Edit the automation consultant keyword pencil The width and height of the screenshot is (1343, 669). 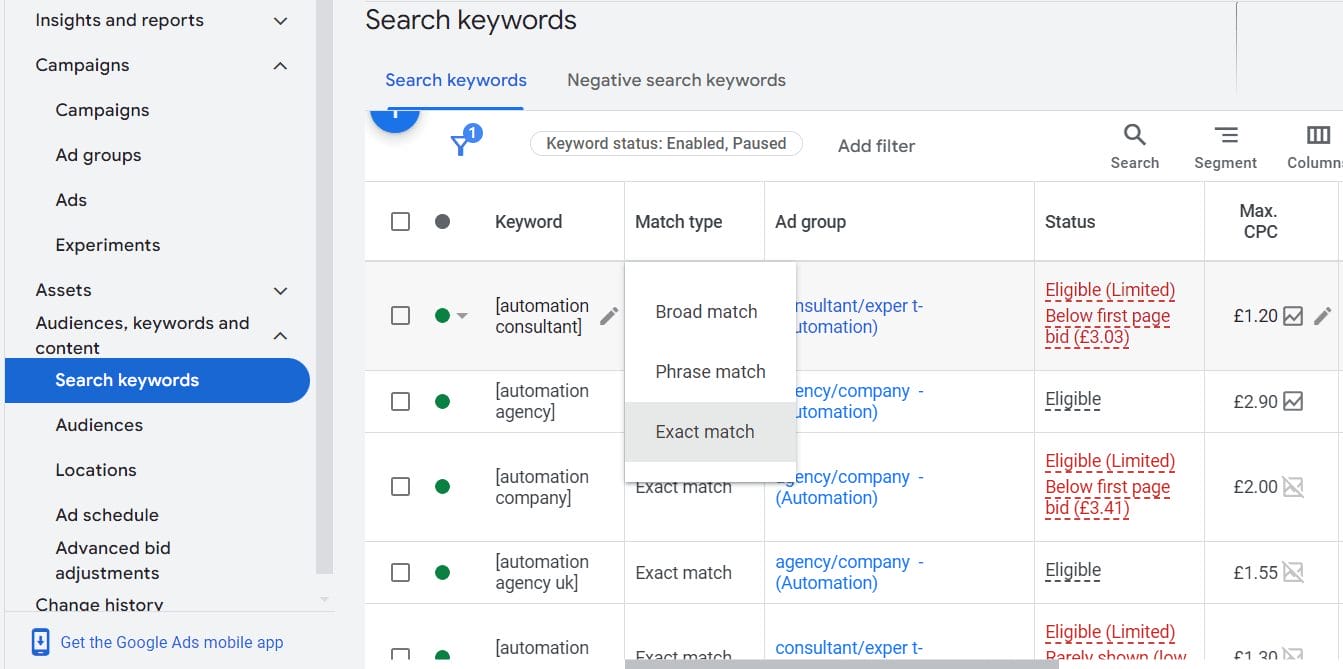click(x=609, y=316)
